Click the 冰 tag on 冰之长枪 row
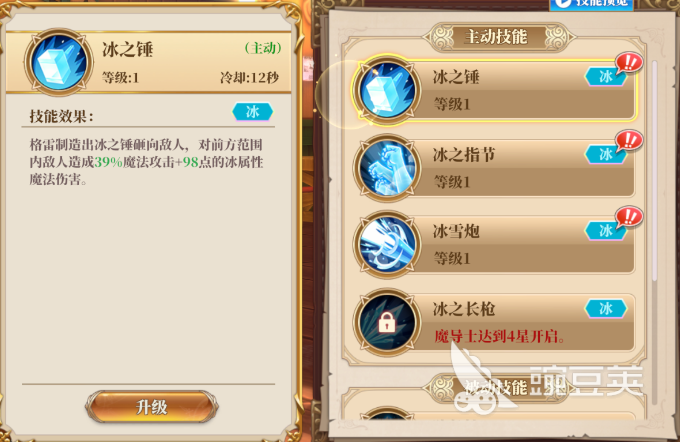The height and width of the screenshot is (442, 680). pos(605,308)
